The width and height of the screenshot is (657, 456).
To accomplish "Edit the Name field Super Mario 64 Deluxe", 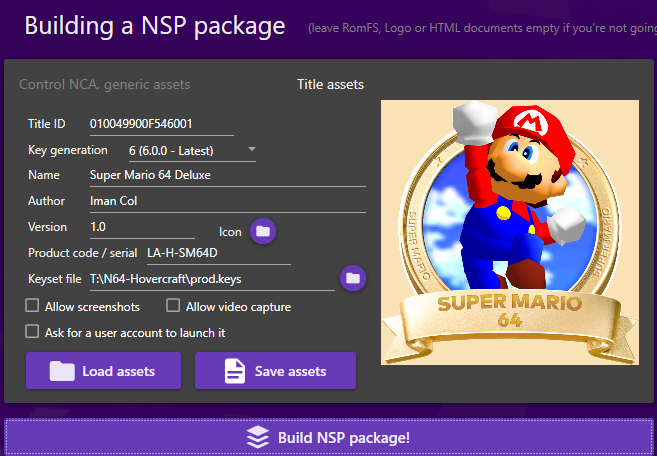I will click(228, 175).
